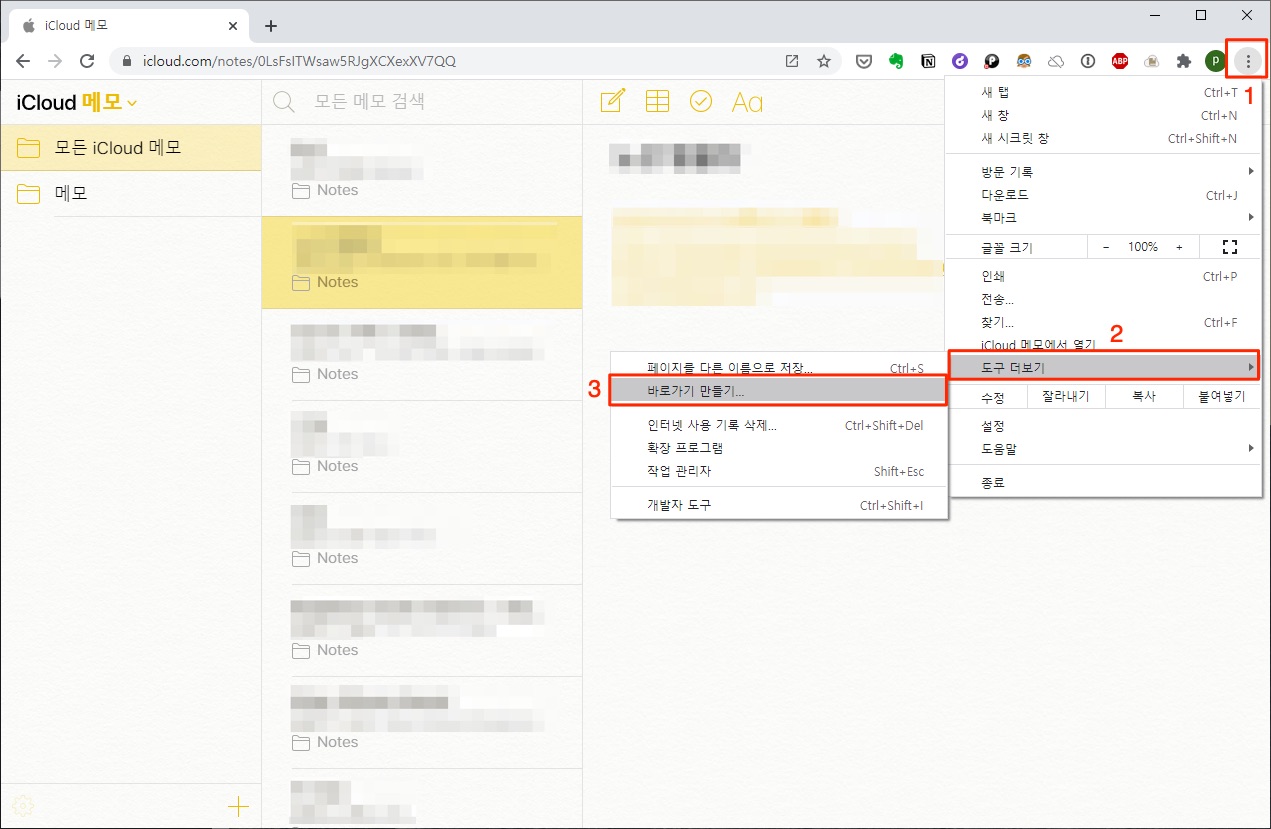This screenshot has height=829, width=1271.
Task: Go back to previous page
Action: pos(23,61)
